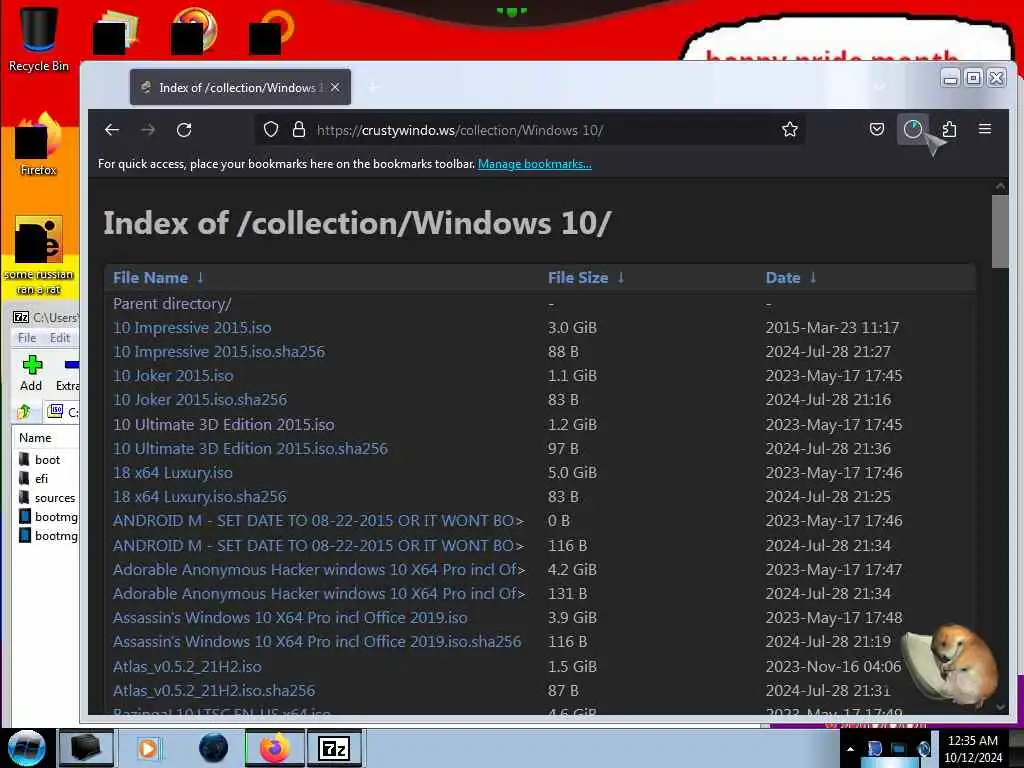Download the 4.2 GiB Adorable Anonymous Hacker file
The width and height of the screenshot is (1024, 768).
[x=319, y=569]
